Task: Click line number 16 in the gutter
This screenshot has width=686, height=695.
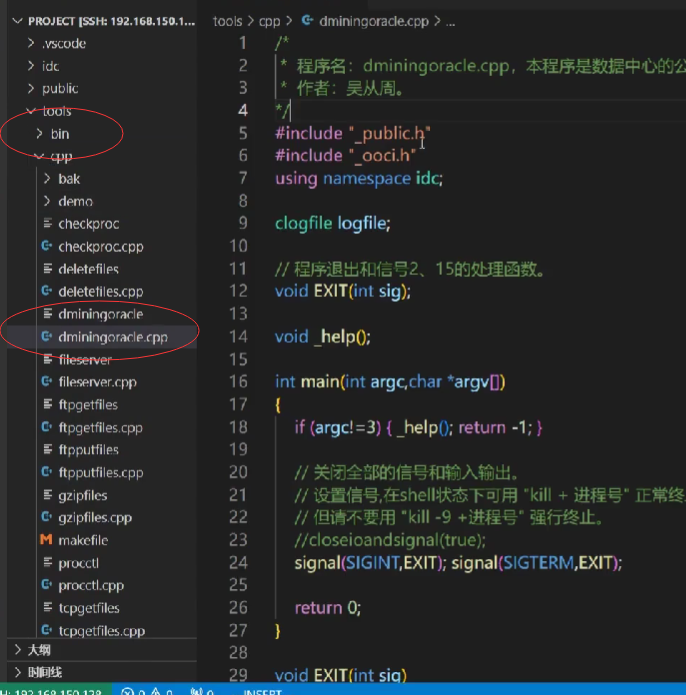Action: 238,382
